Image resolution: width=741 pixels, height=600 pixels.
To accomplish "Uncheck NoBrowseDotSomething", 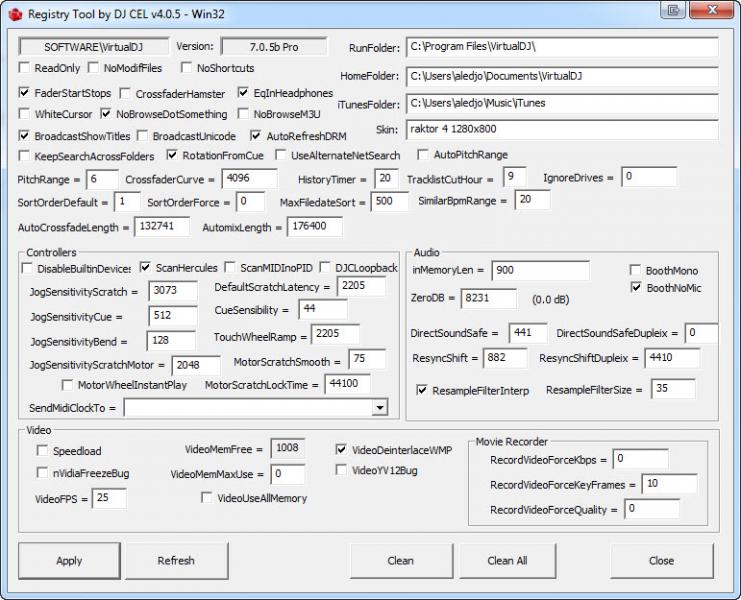I will pyautogui.click(x=106, y=114).
